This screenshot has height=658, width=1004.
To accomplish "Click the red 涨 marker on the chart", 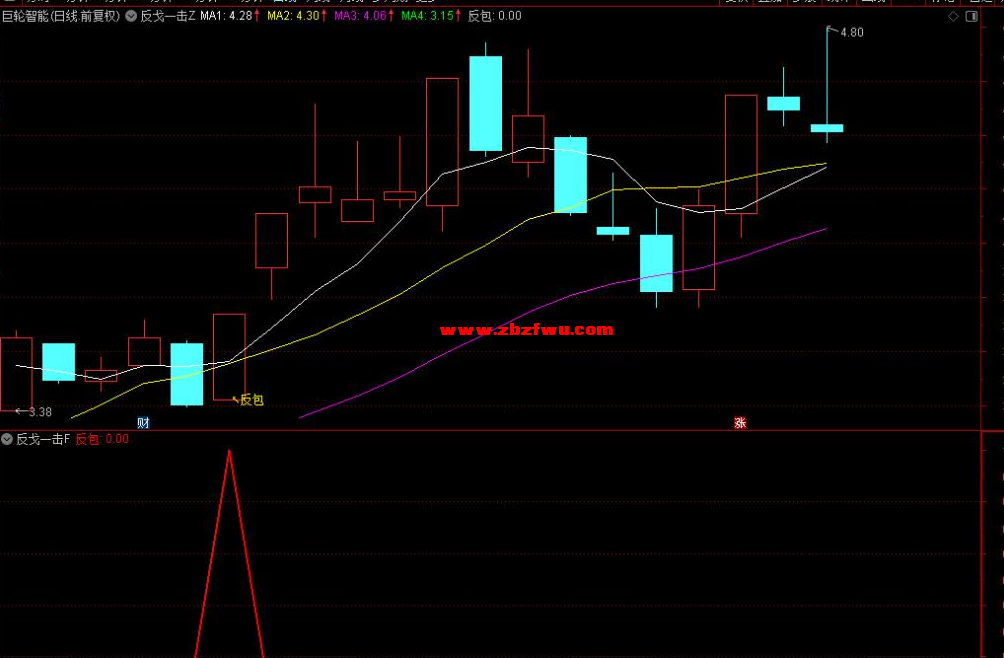I will (x=740, y=422).
